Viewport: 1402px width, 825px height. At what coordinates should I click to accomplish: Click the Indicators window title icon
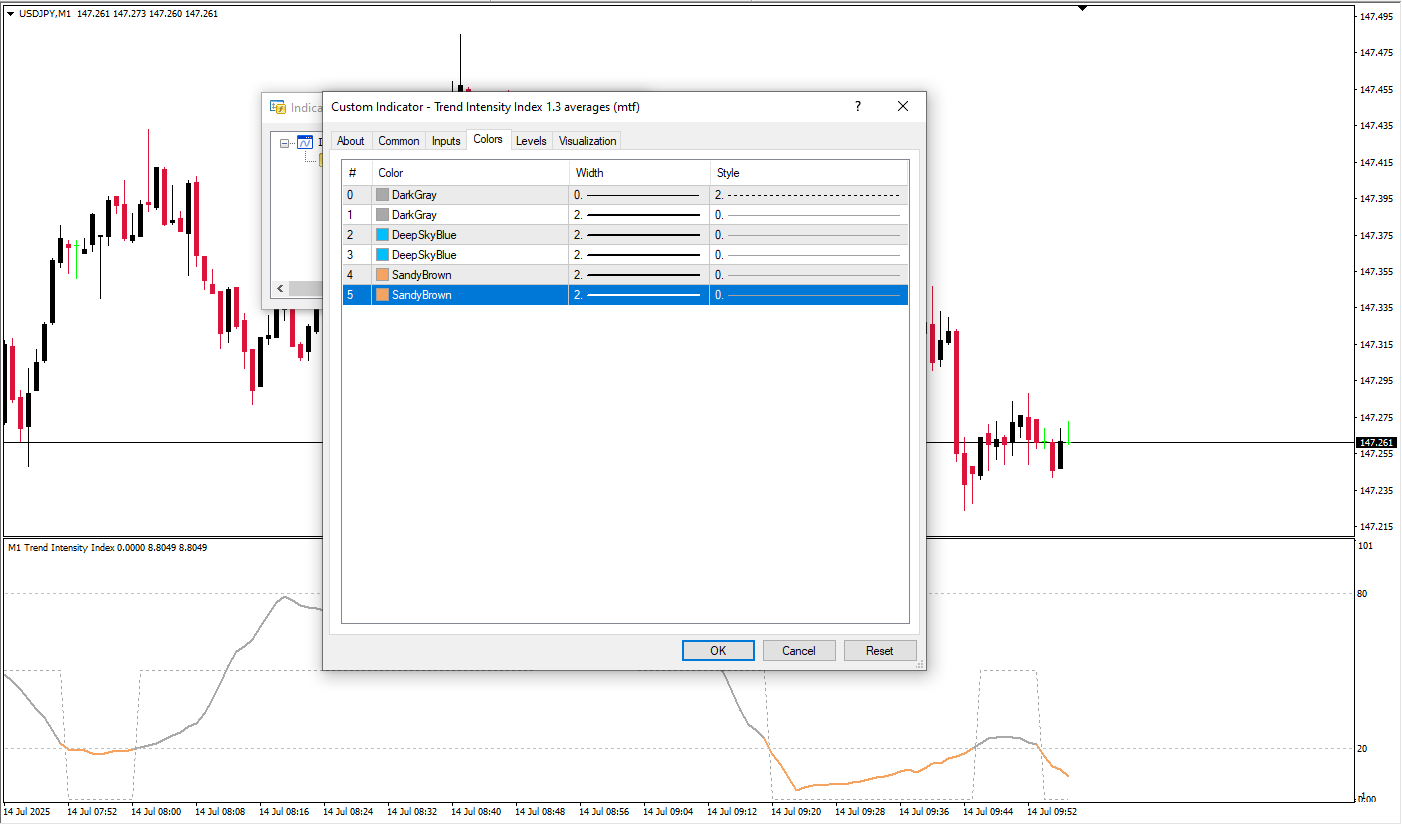[278, 108]
